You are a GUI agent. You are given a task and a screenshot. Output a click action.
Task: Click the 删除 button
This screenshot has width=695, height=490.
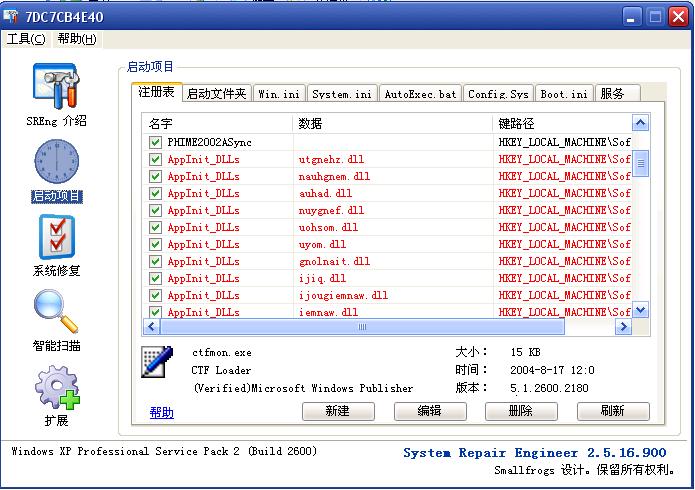click(x=521, y=411)
